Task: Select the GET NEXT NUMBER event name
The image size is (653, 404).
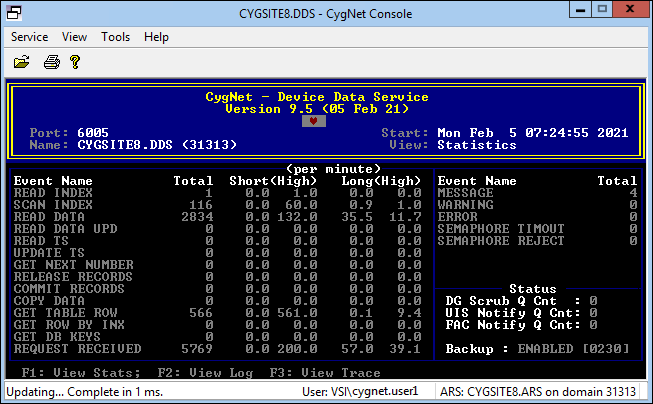Action: (73, 265)
